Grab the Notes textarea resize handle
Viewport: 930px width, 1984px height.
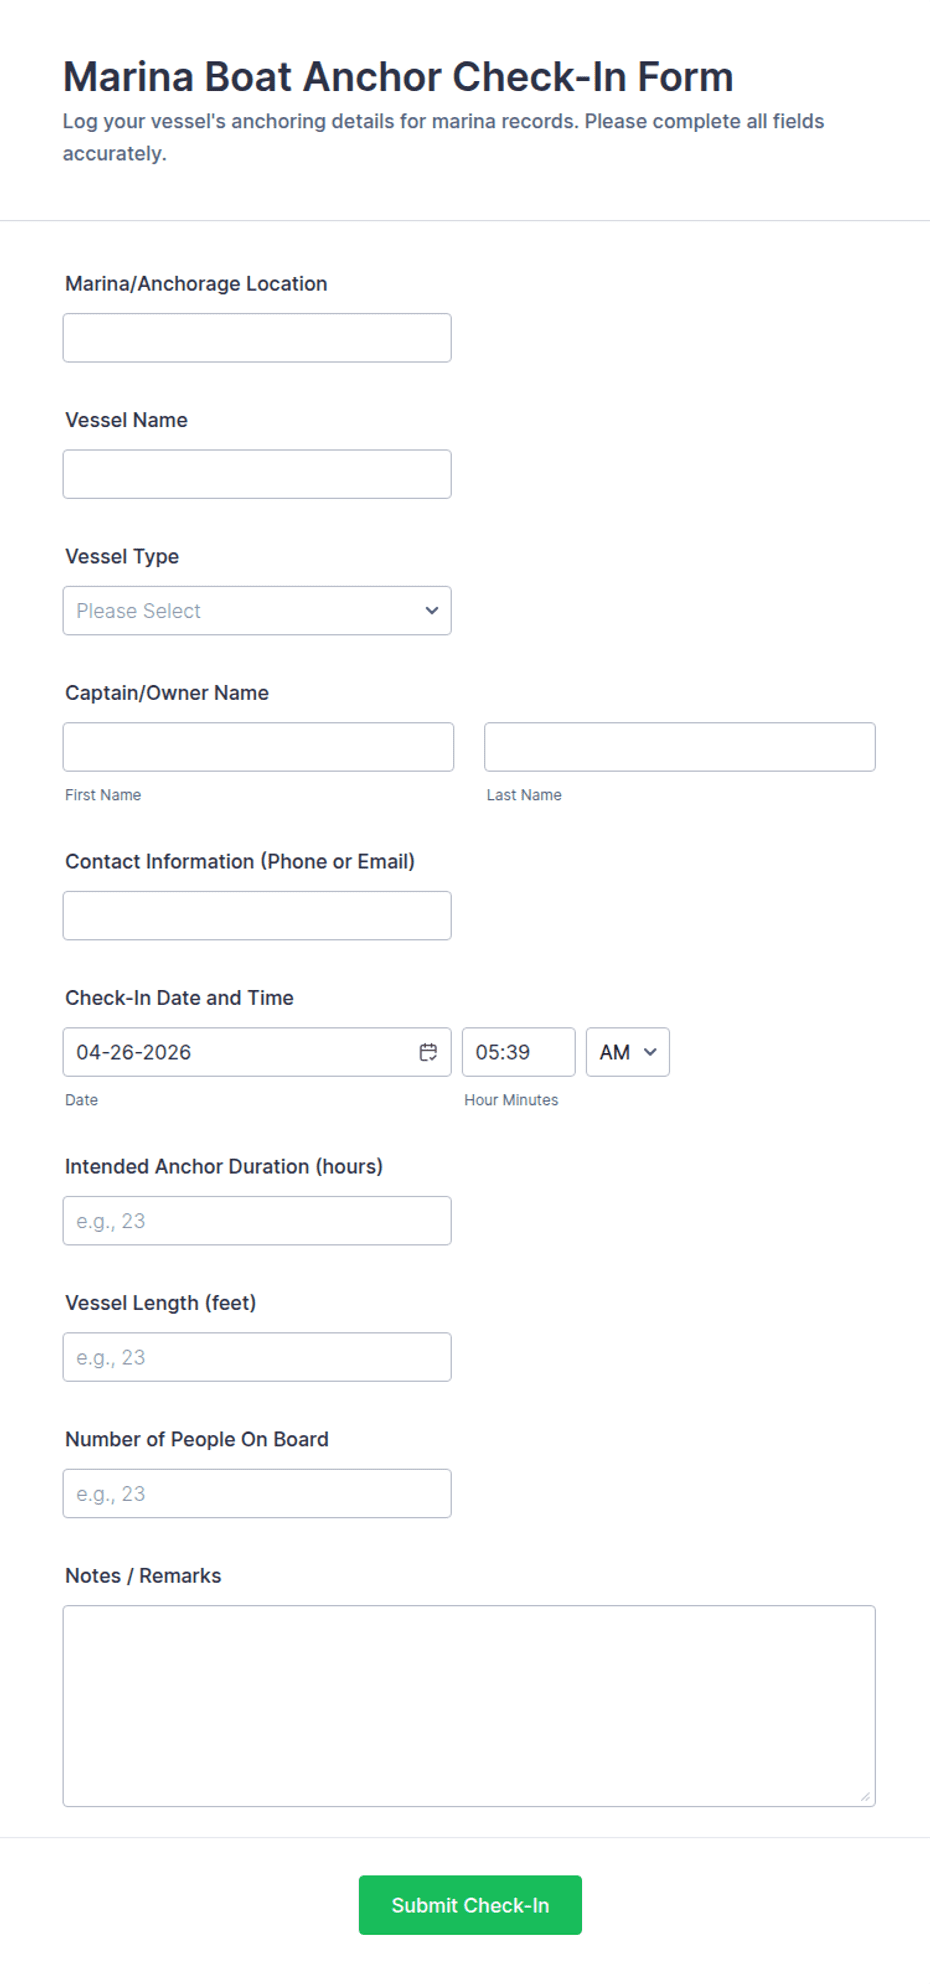coord(865,1797)
